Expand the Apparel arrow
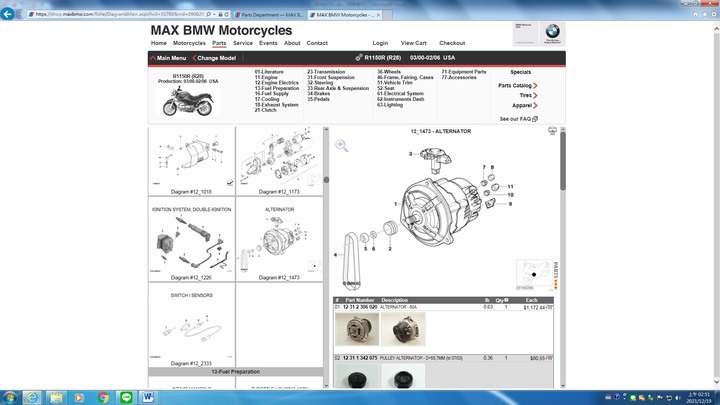Viewport: 720px width, 405px height. click(535, 106)
